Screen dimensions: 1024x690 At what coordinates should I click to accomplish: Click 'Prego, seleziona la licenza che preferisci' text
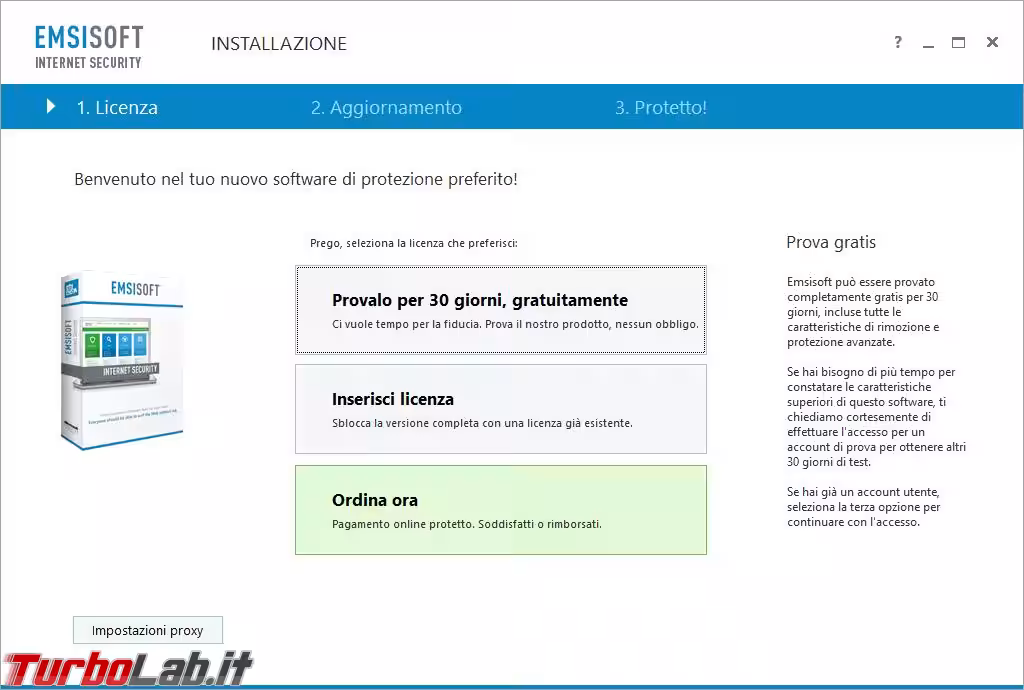414,243
